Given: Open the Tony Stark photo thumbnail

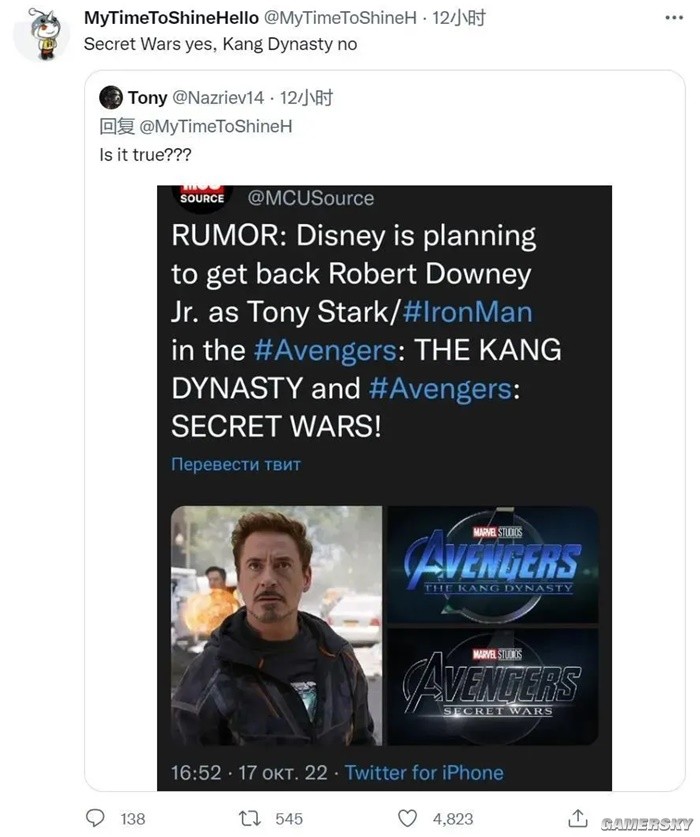Looking at the screenshot, I should coord(276,625).
